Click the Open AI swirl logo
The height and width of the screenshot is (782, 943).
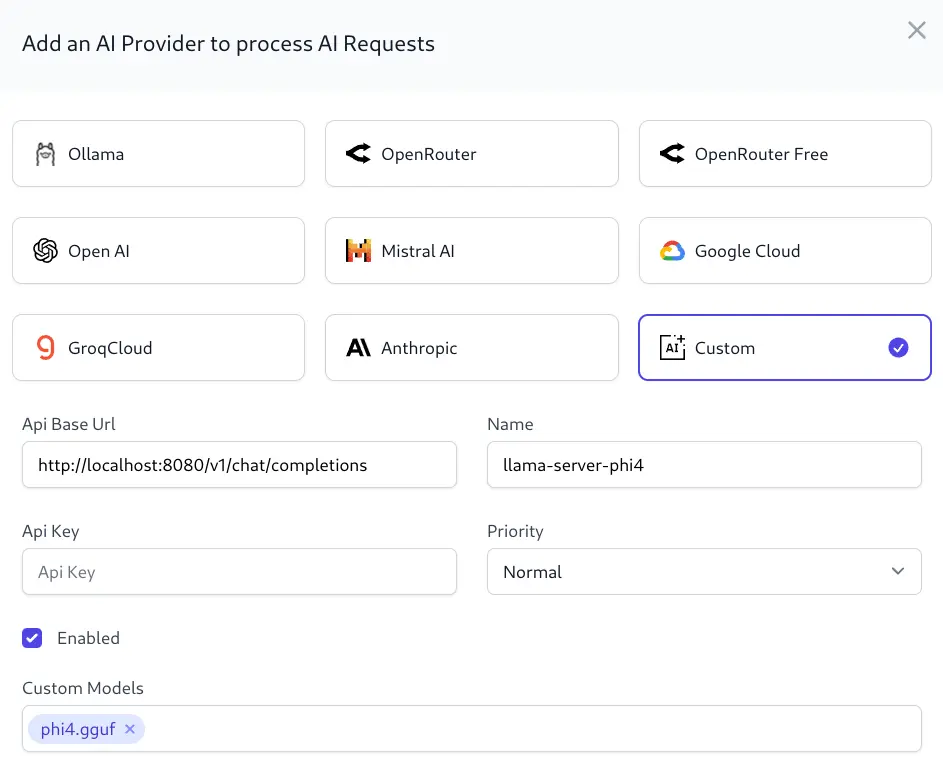pyautogui.click(x=45, y=251)
